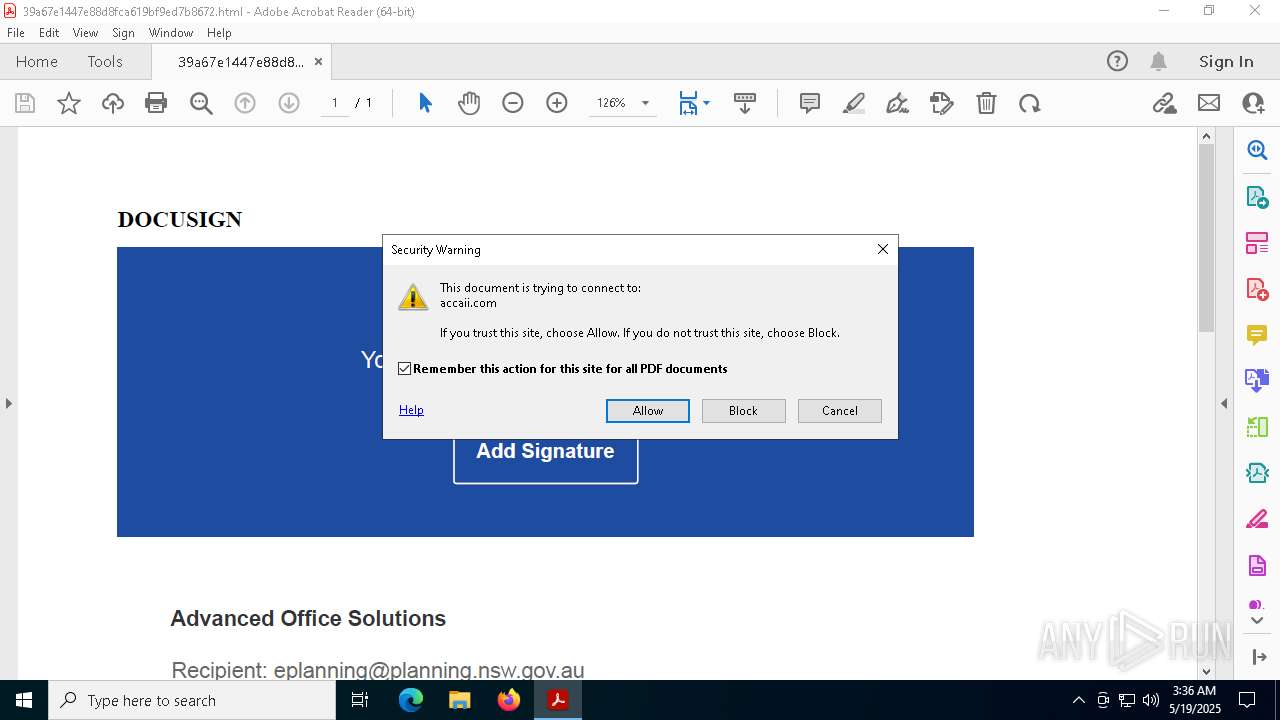Share a link to the file
Image resolution: width=1280 pixels, height=720 pixels.
click(1165, 103)
